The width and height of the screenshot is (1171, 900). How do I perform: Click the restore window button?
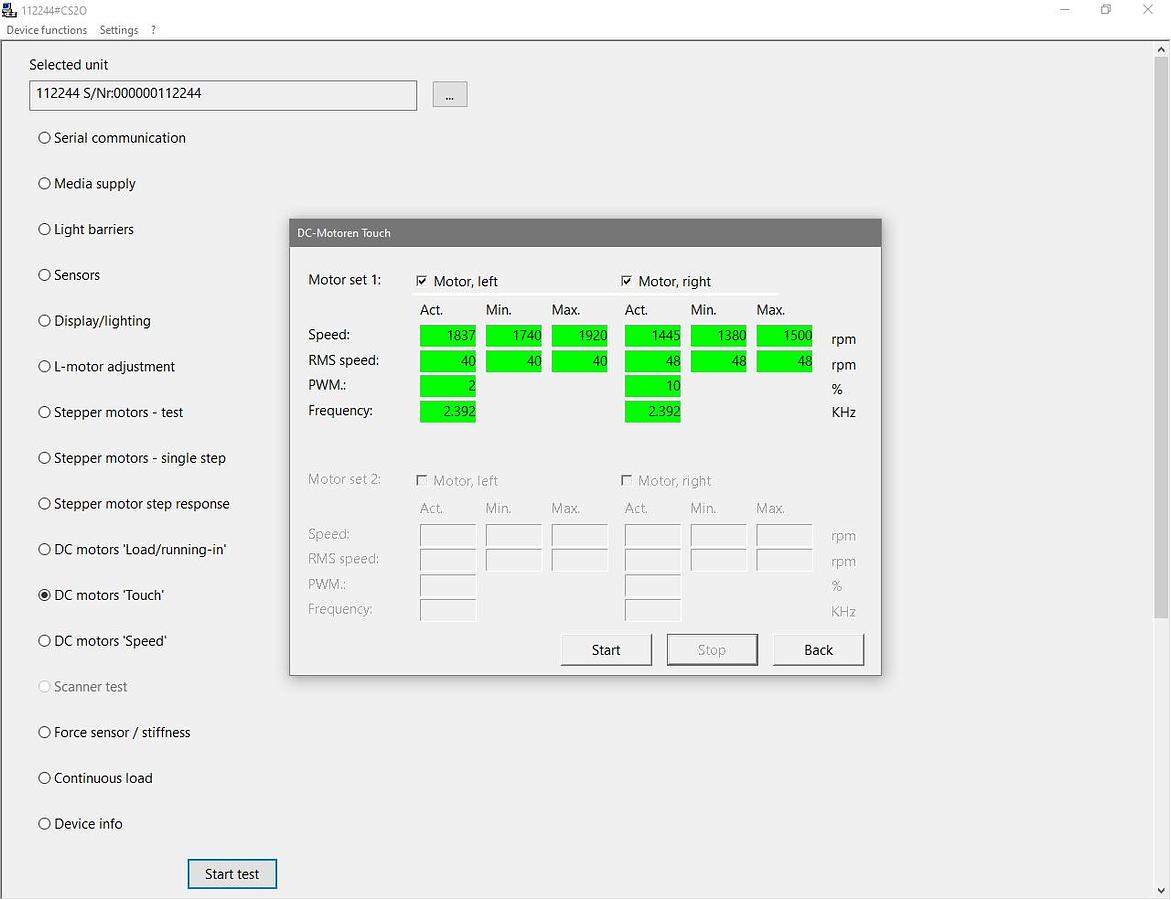pyautogui.click(x=1106, y=10)
